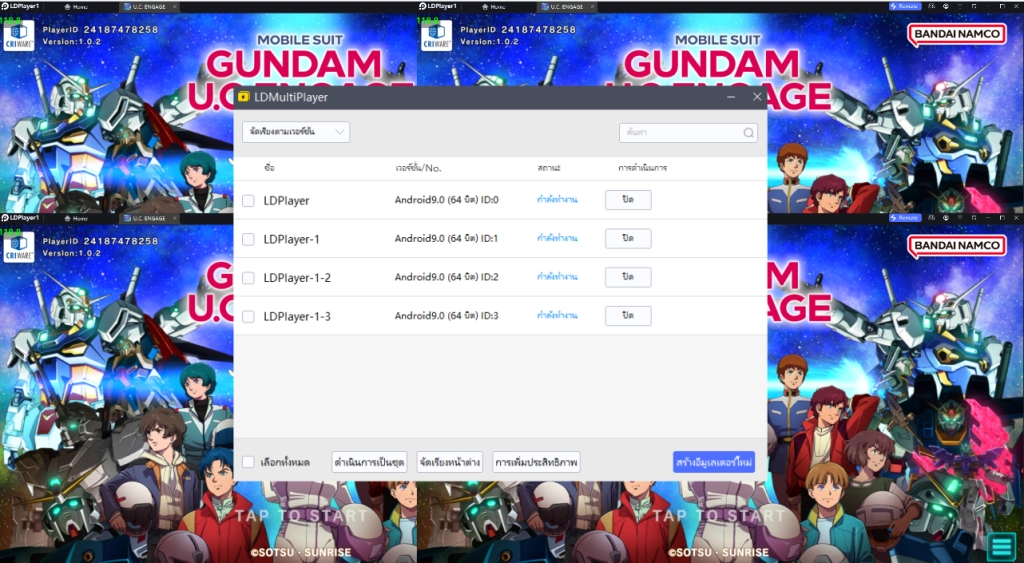Click the LDPlayer1 logo of the upper-right emulator window

(438, 6)
